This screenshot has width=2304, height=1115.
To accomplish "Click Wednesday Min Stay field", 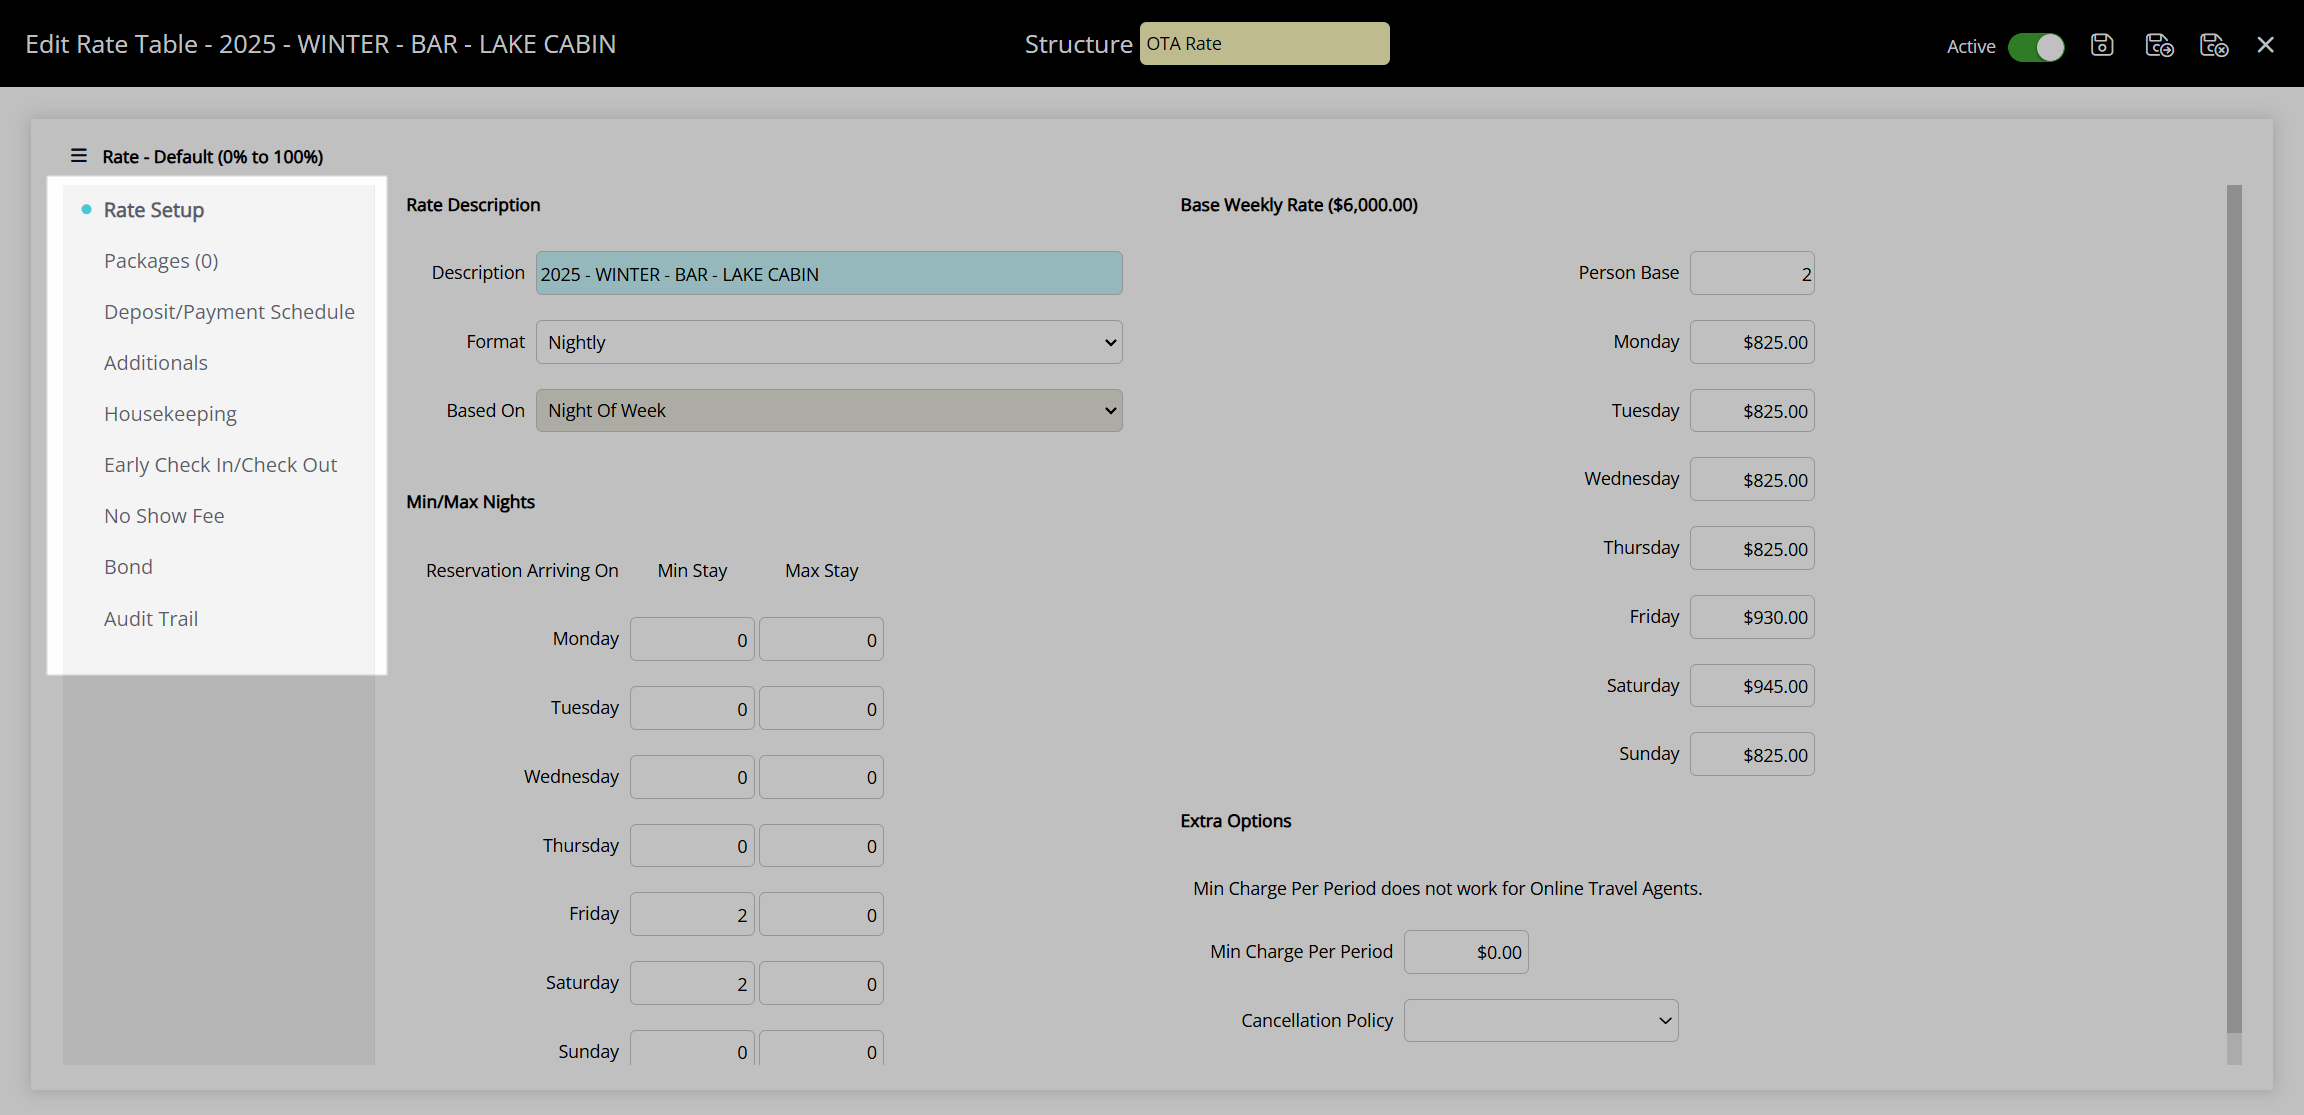I will 692,777.
